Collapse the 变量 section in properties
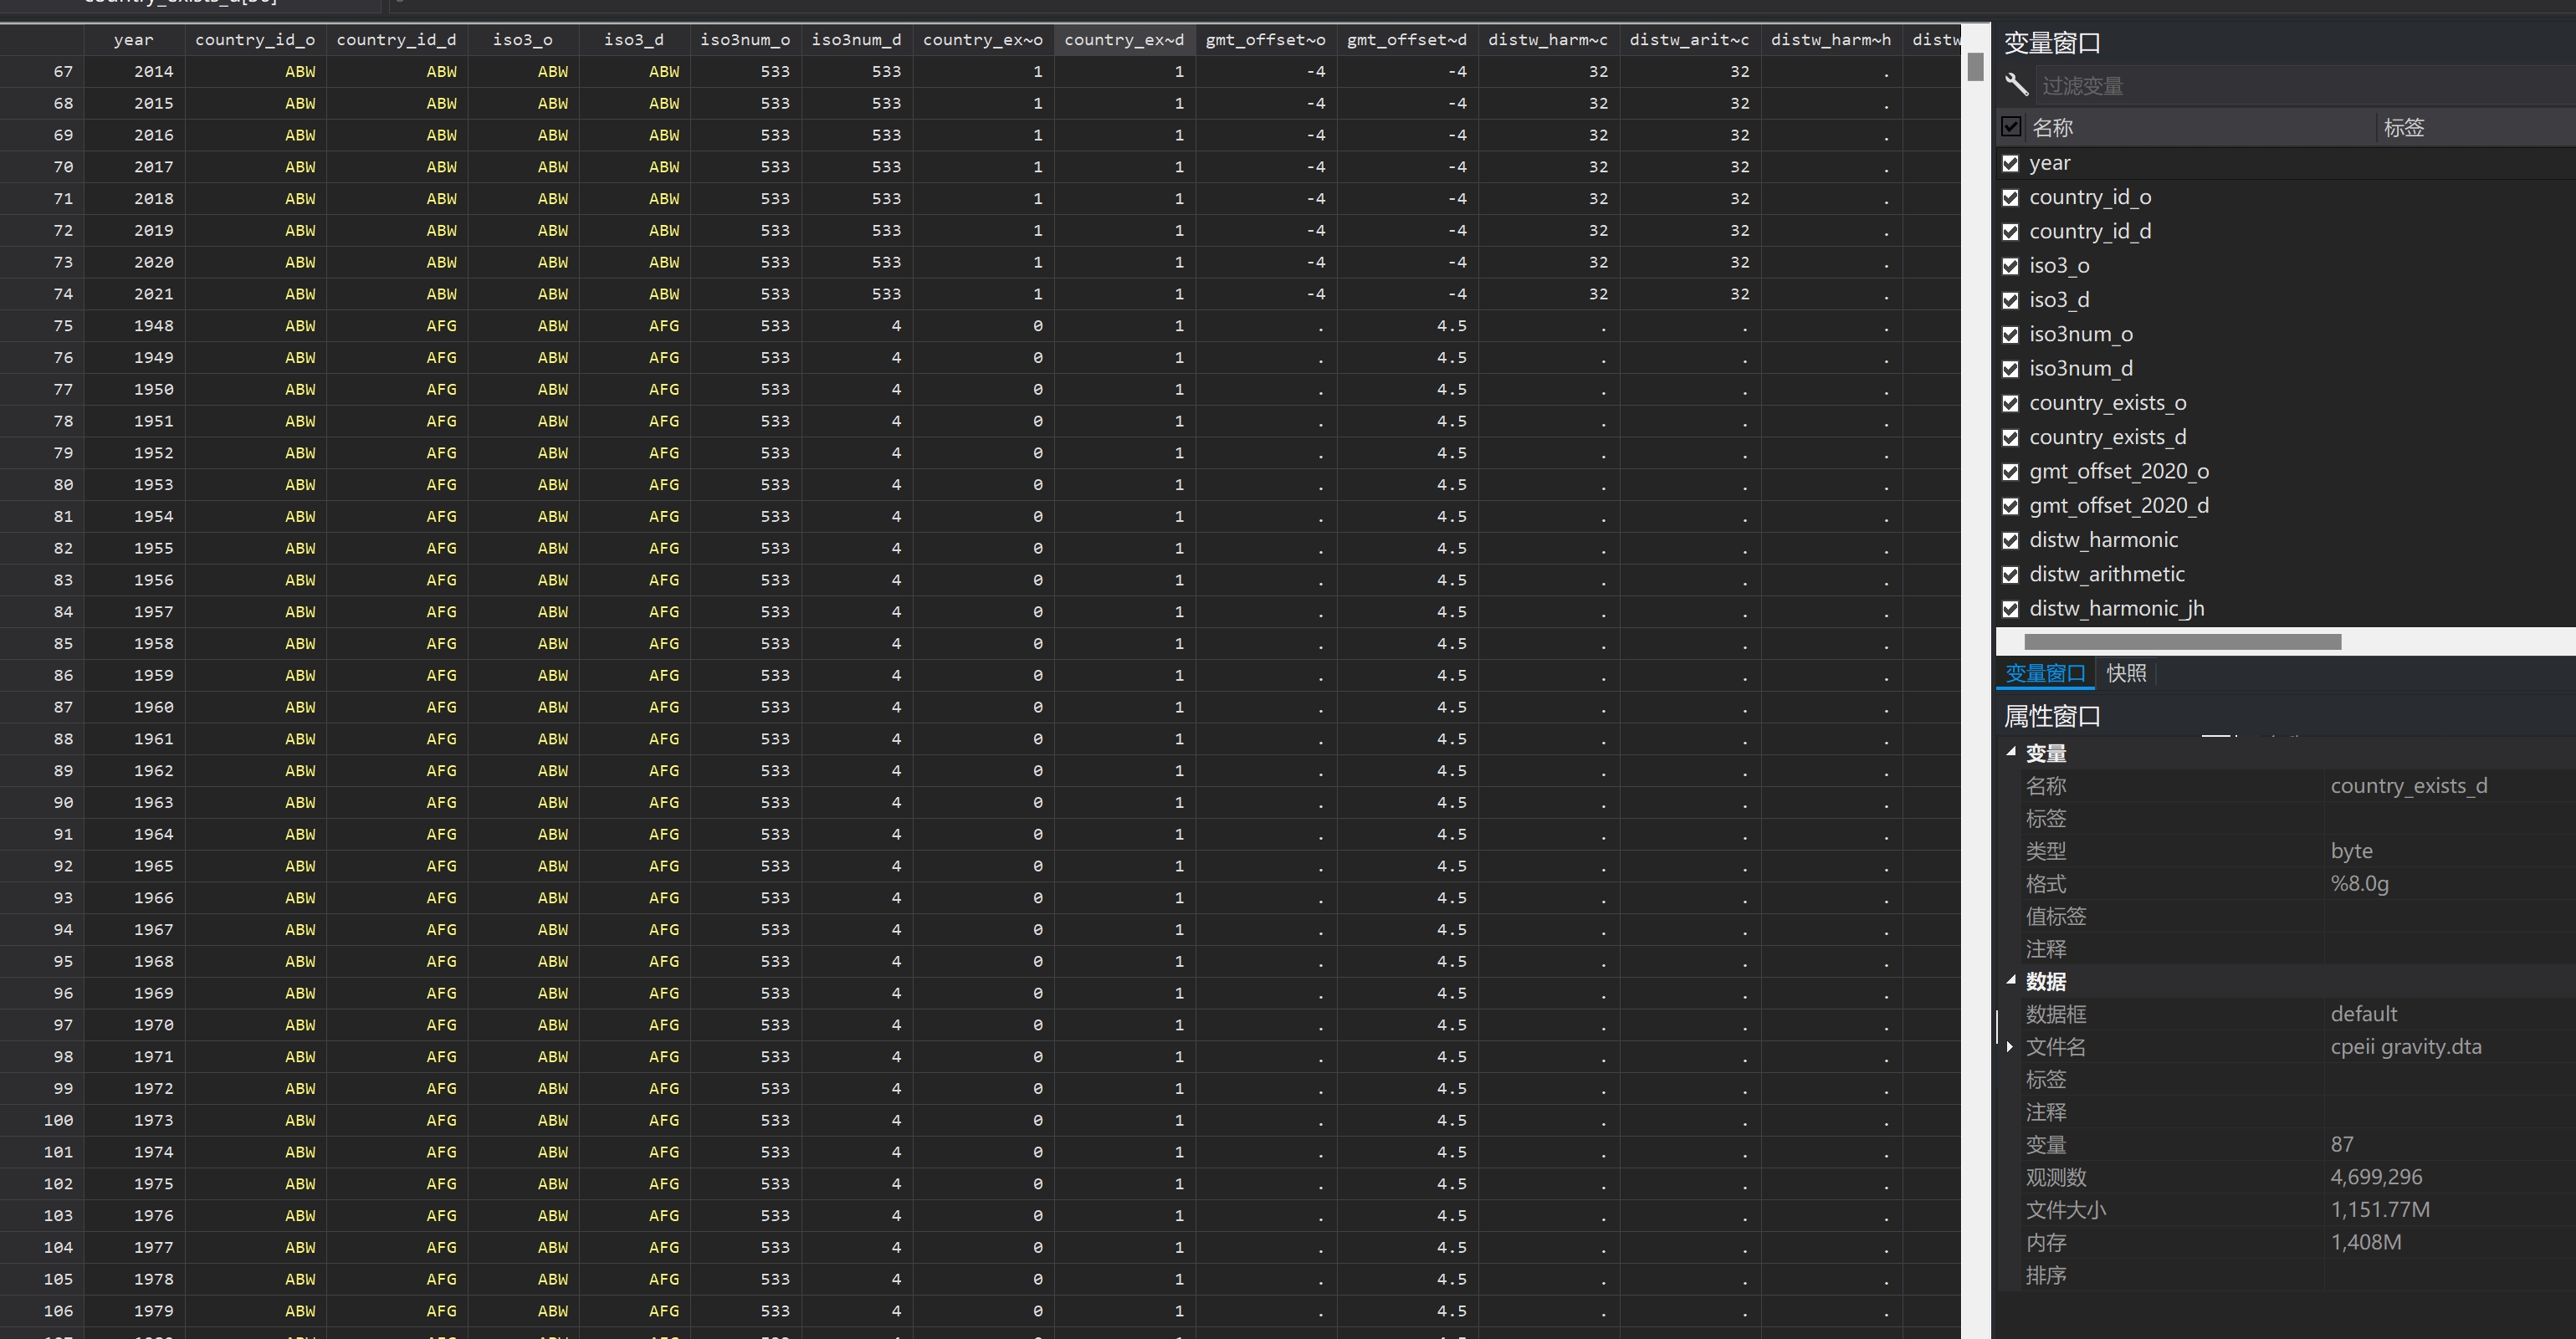Image resolution: width=2576 pixels, height=1339 pixels. [2011, 752]
